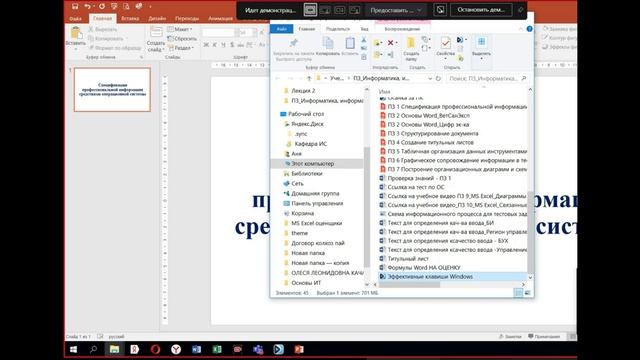Go up one folder level in Explorer
This screenshot has width=640, height=360.
[309, 78]
